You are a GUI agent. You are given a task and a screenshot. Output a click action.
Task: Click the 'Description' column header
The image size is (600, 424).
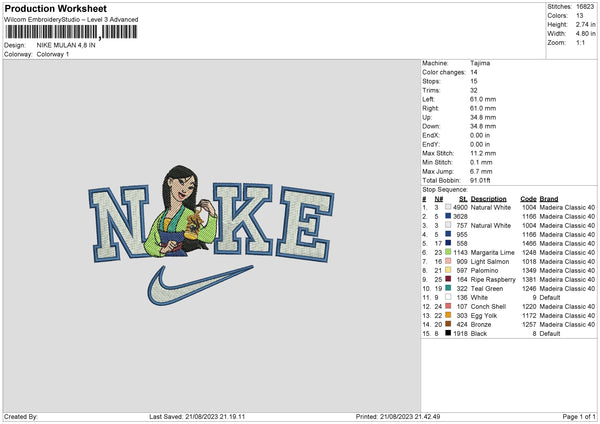(489, 199)
